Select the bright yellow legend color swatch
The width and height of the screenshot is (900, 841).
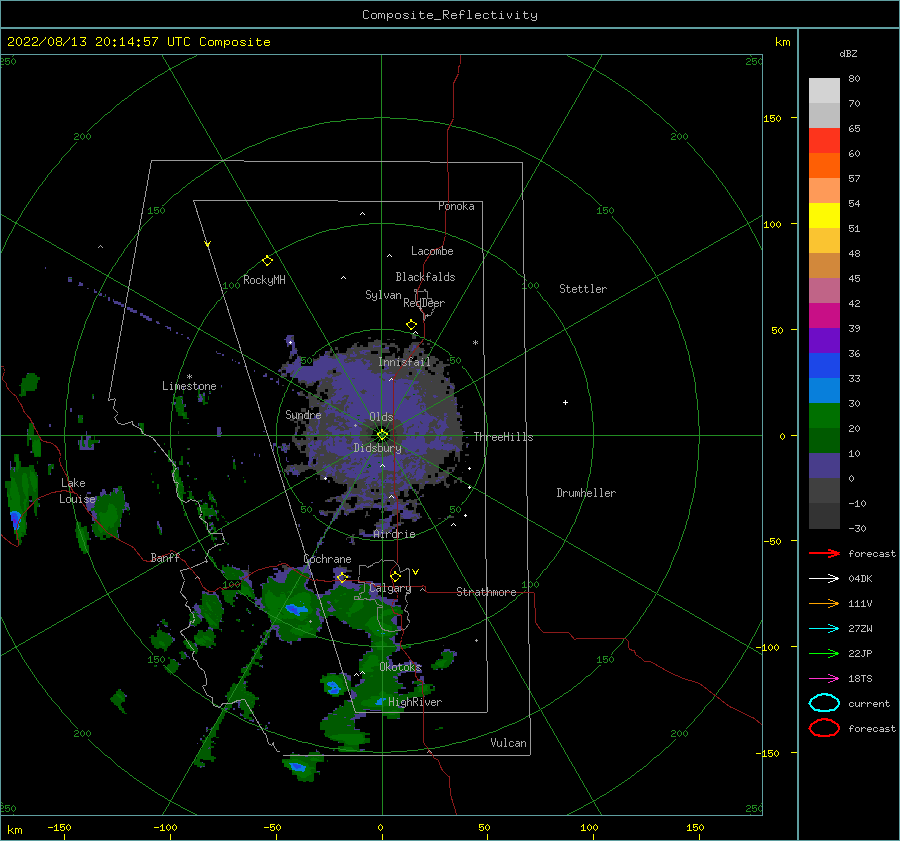[x=824, y=216]
